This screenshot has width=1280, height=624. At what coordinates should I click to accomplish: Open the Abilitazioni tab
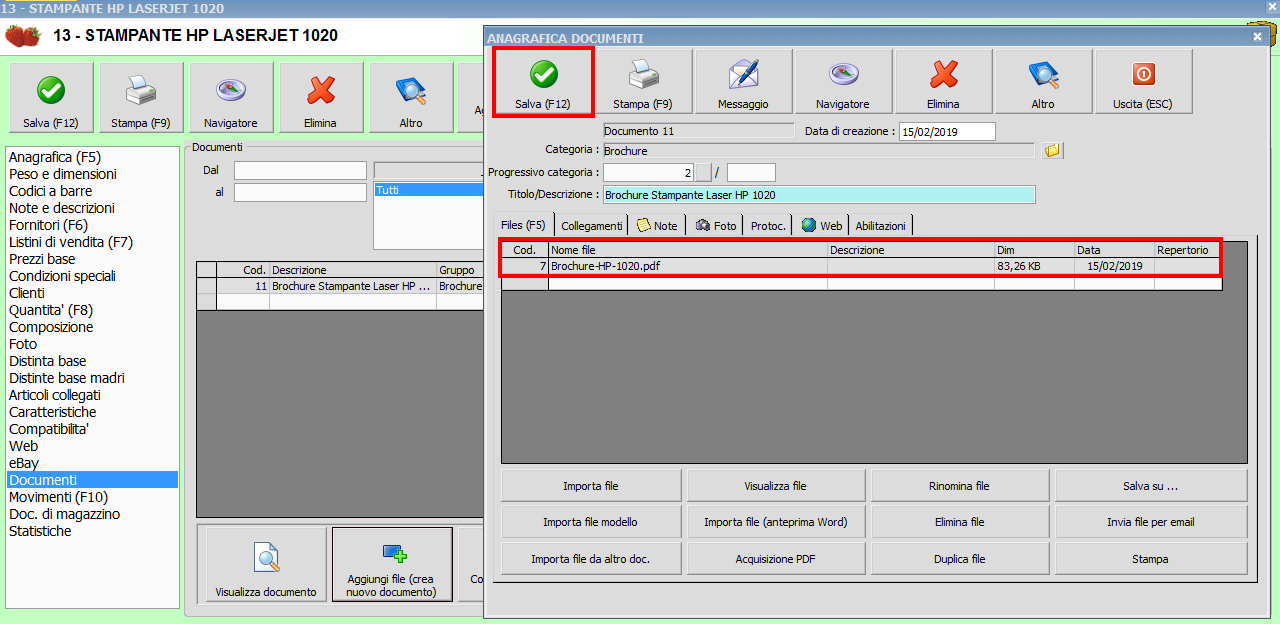pyautogui.click(x=881, y=226)
